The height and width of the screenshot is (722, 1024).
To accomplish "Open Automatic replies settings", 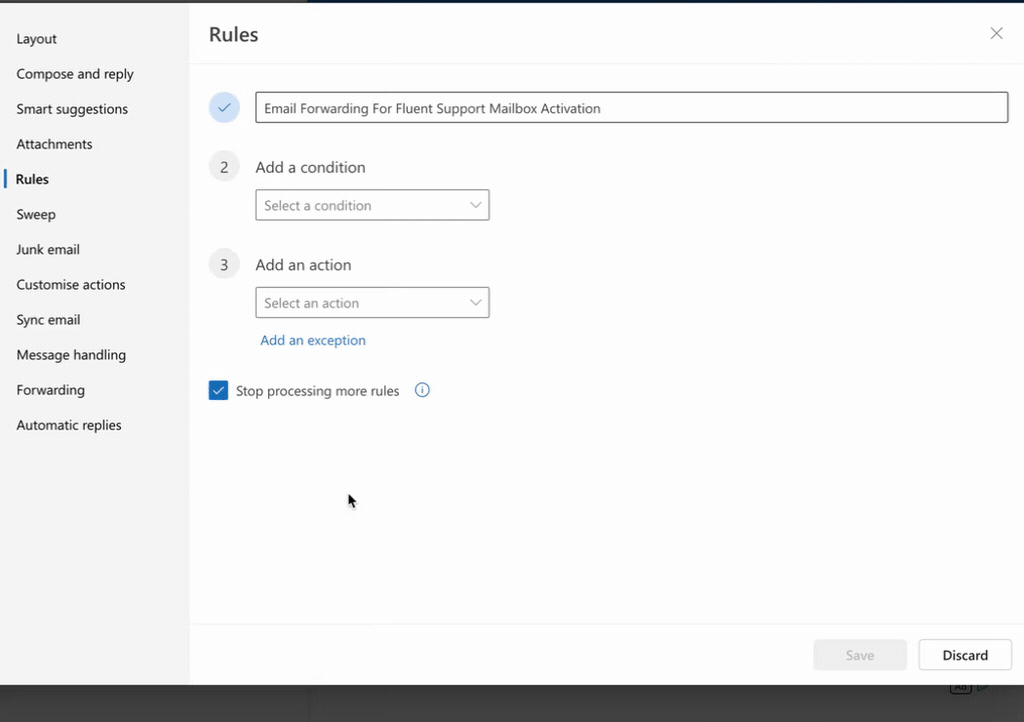I will tap(68, 425).
